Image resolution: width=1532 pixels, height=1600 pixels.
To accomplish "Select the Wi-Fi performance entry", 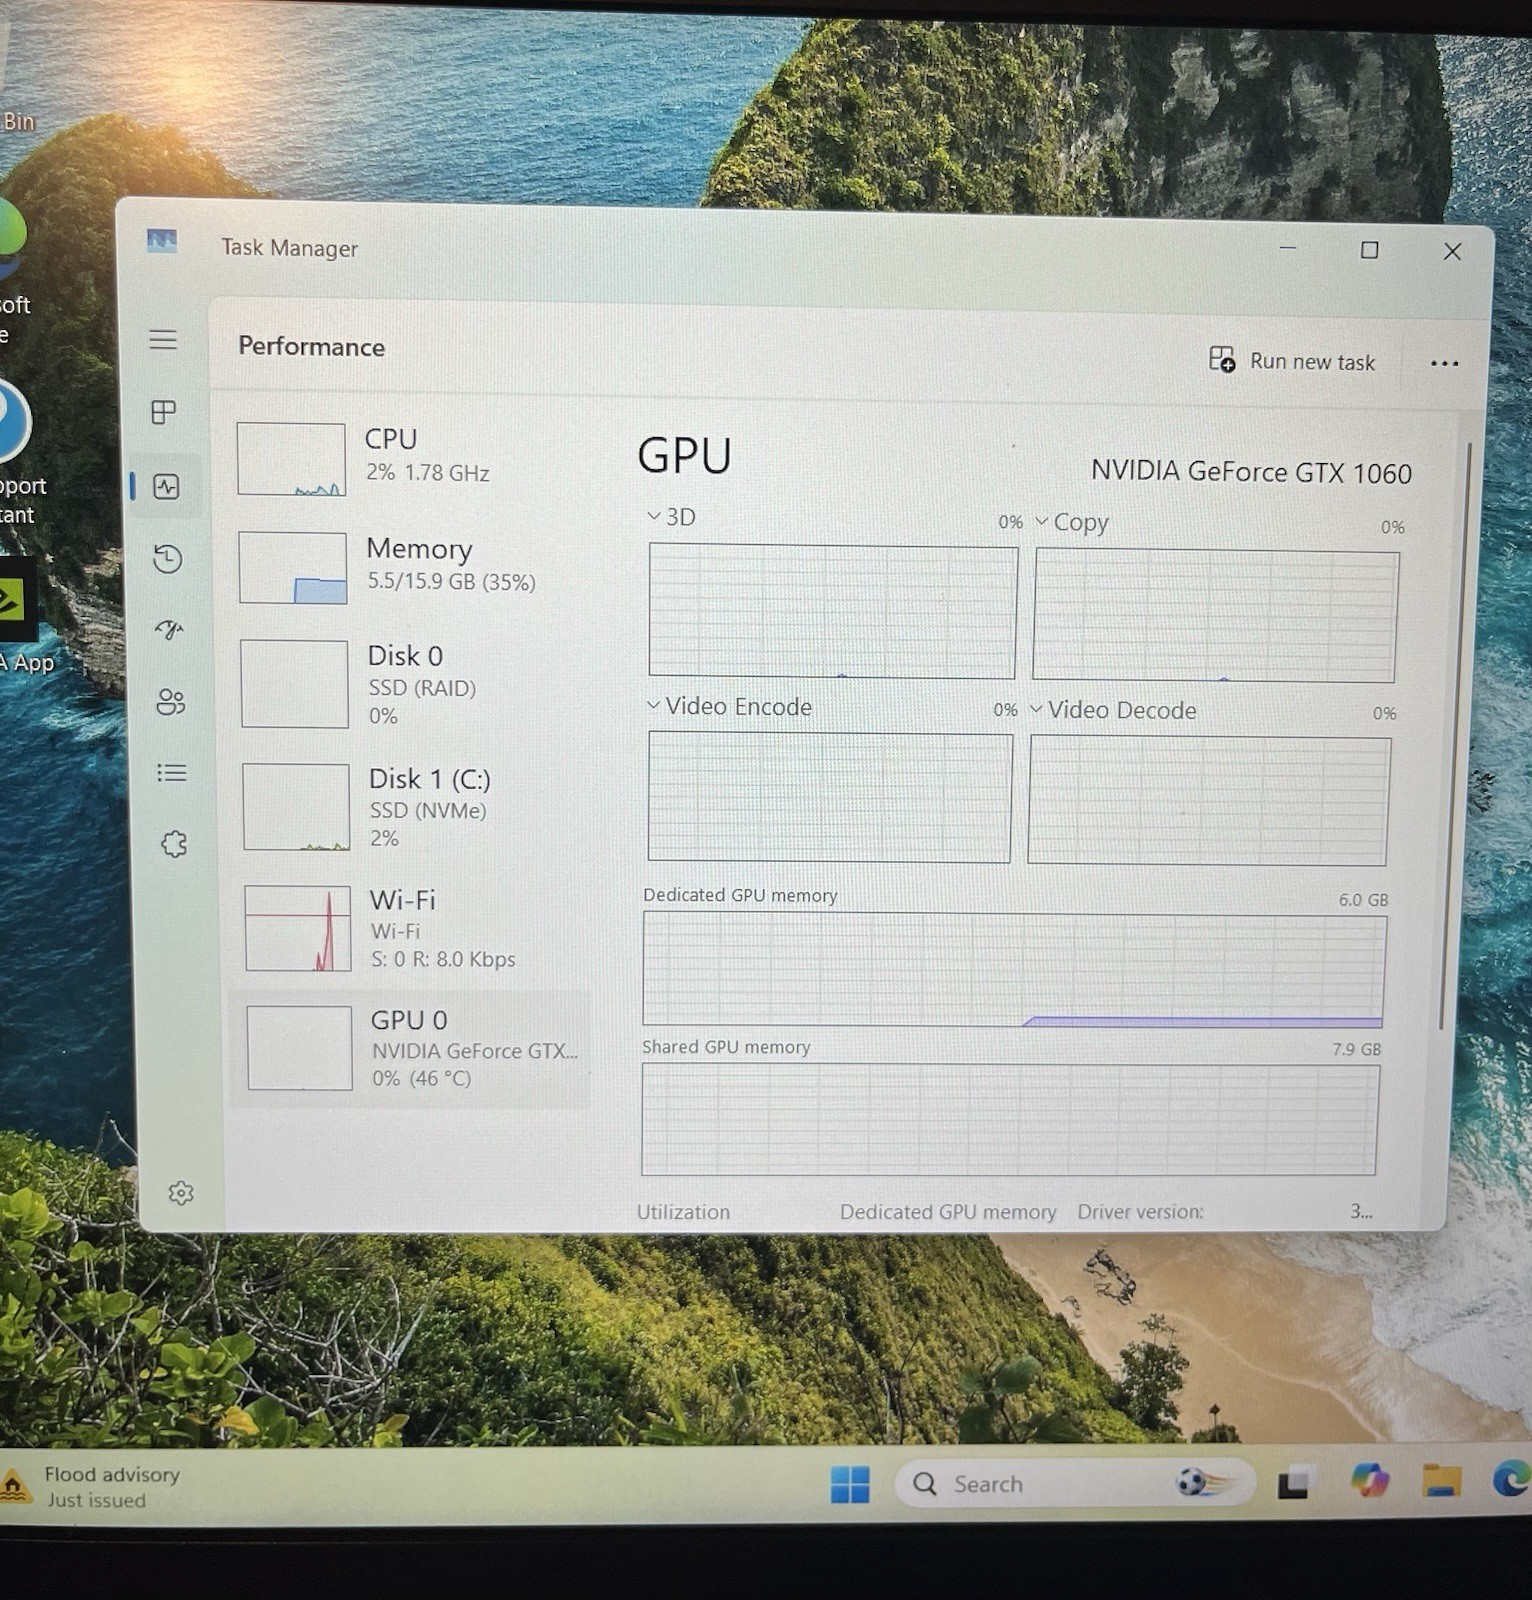I will pyautogui.click(x=410, y=928).
